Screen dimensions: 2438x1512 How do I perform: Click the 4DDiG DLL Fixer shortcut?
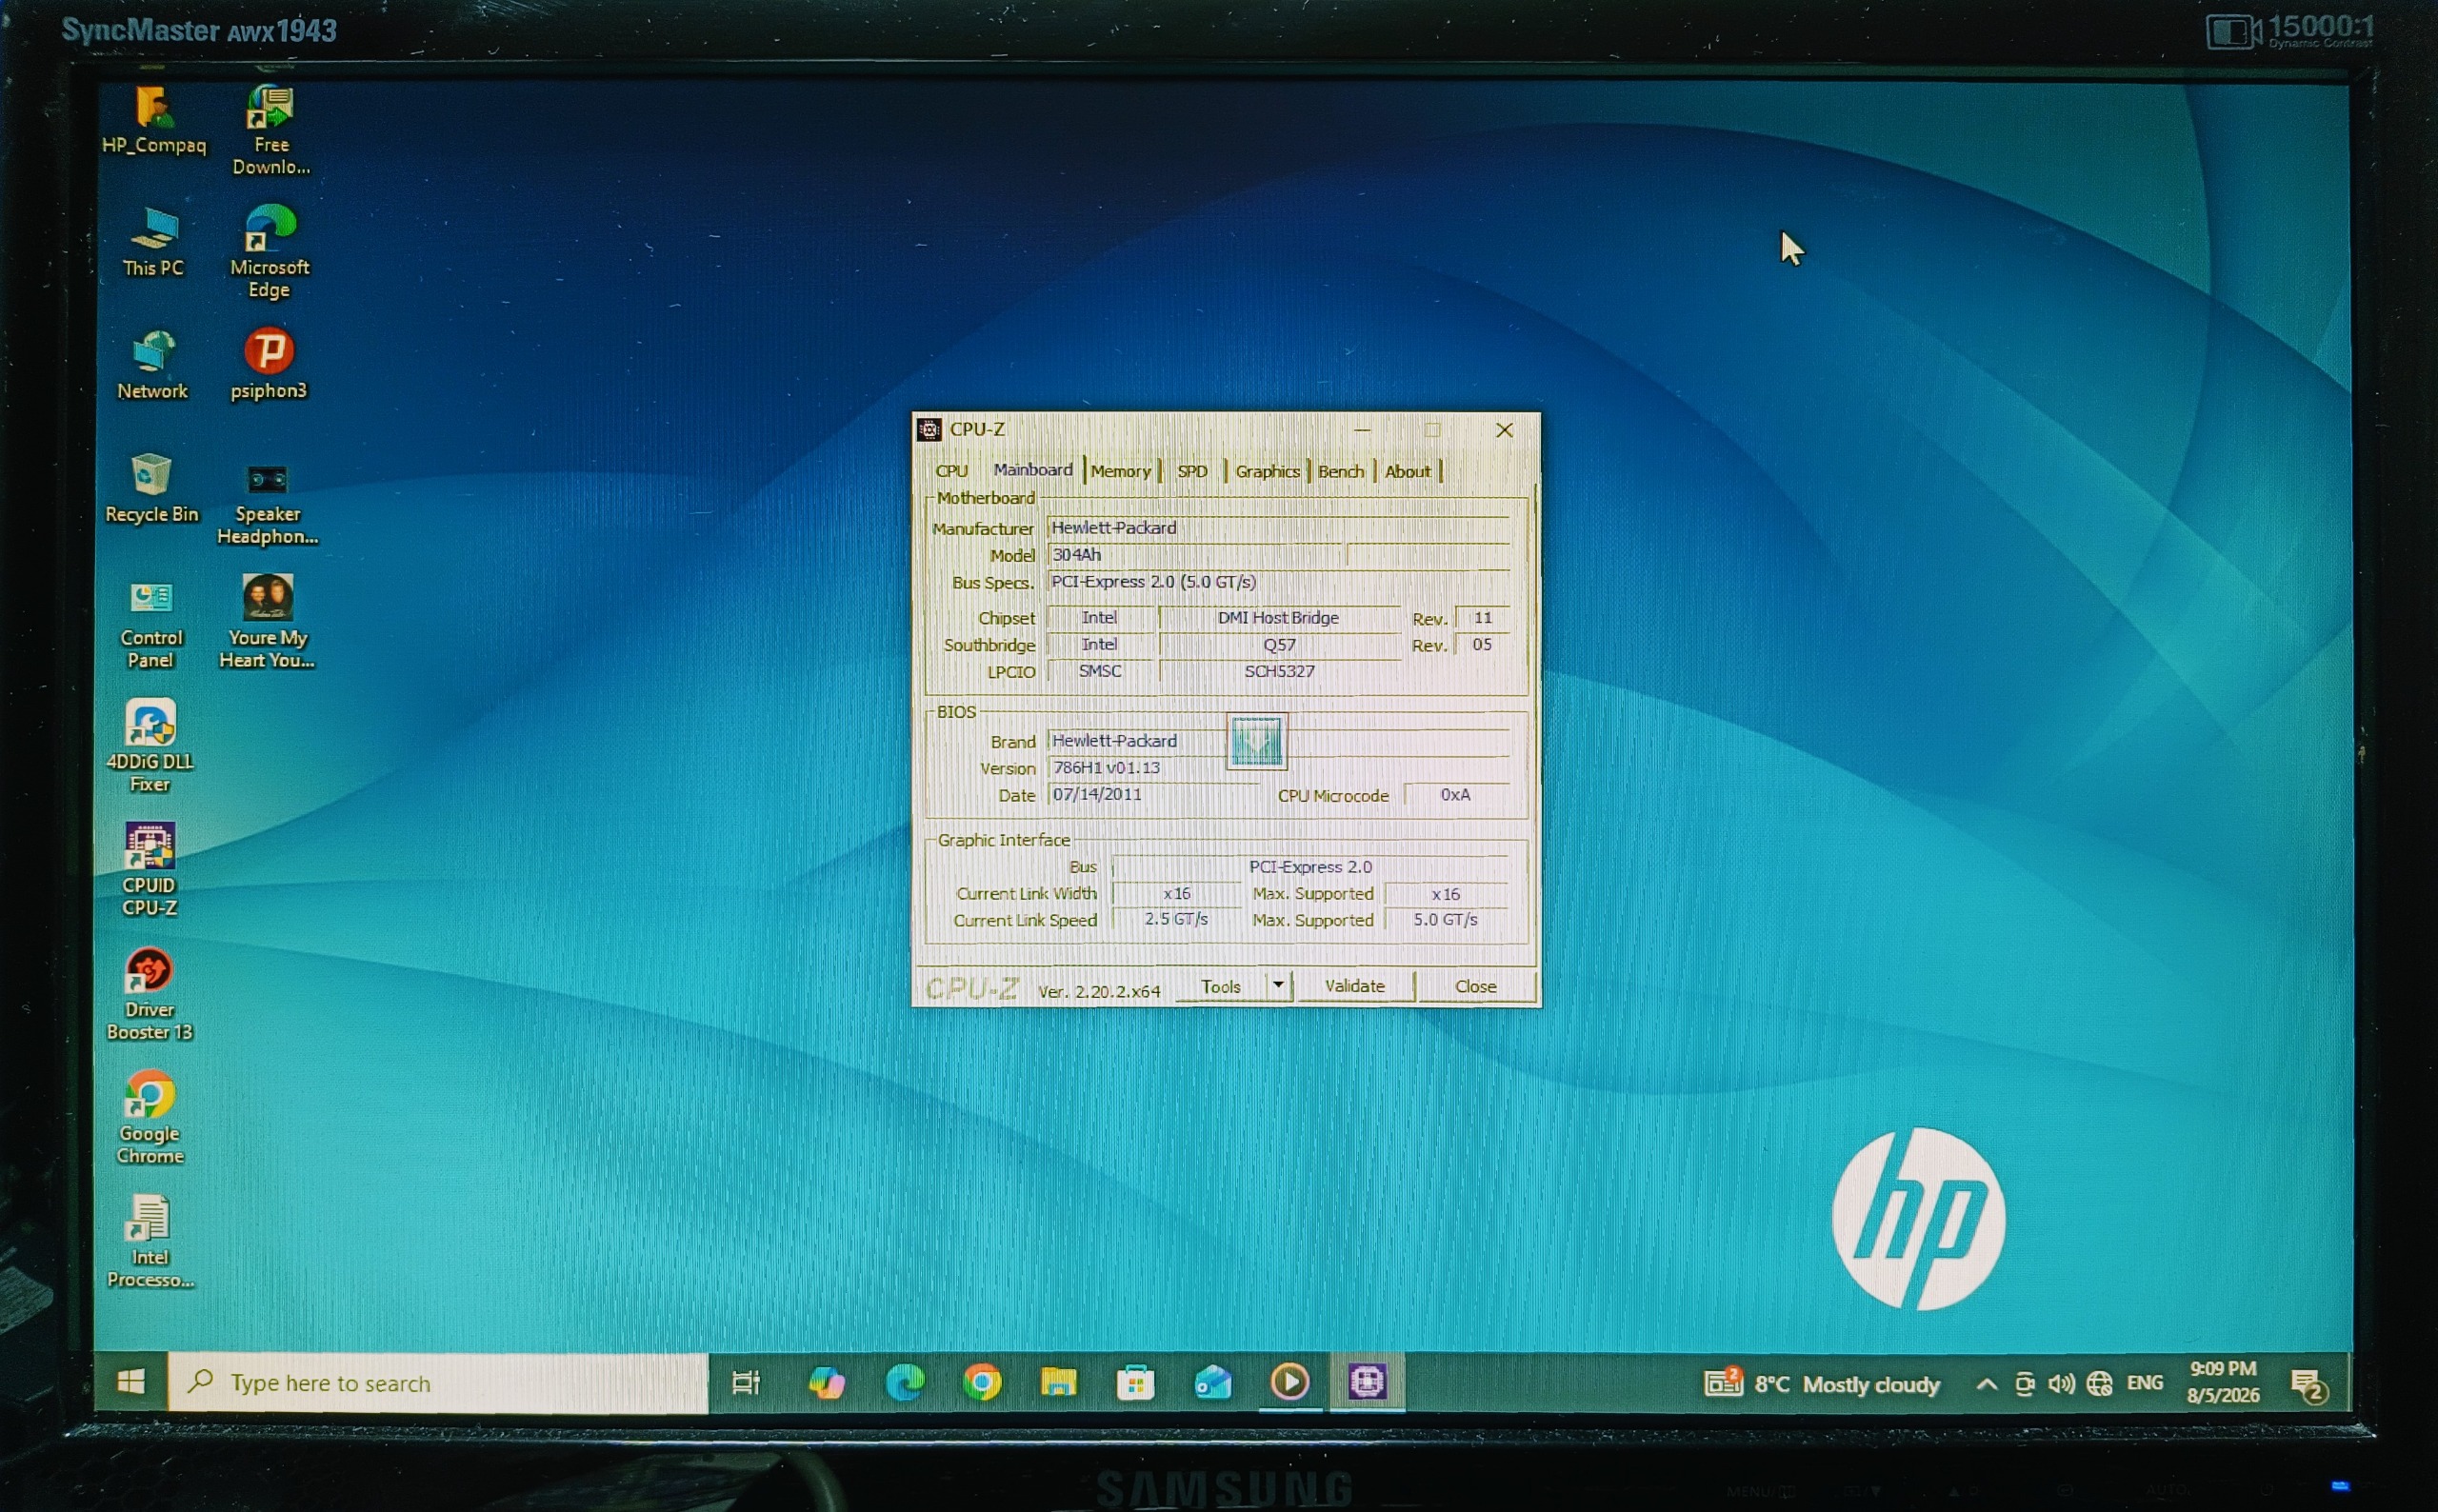click(150, 747)
